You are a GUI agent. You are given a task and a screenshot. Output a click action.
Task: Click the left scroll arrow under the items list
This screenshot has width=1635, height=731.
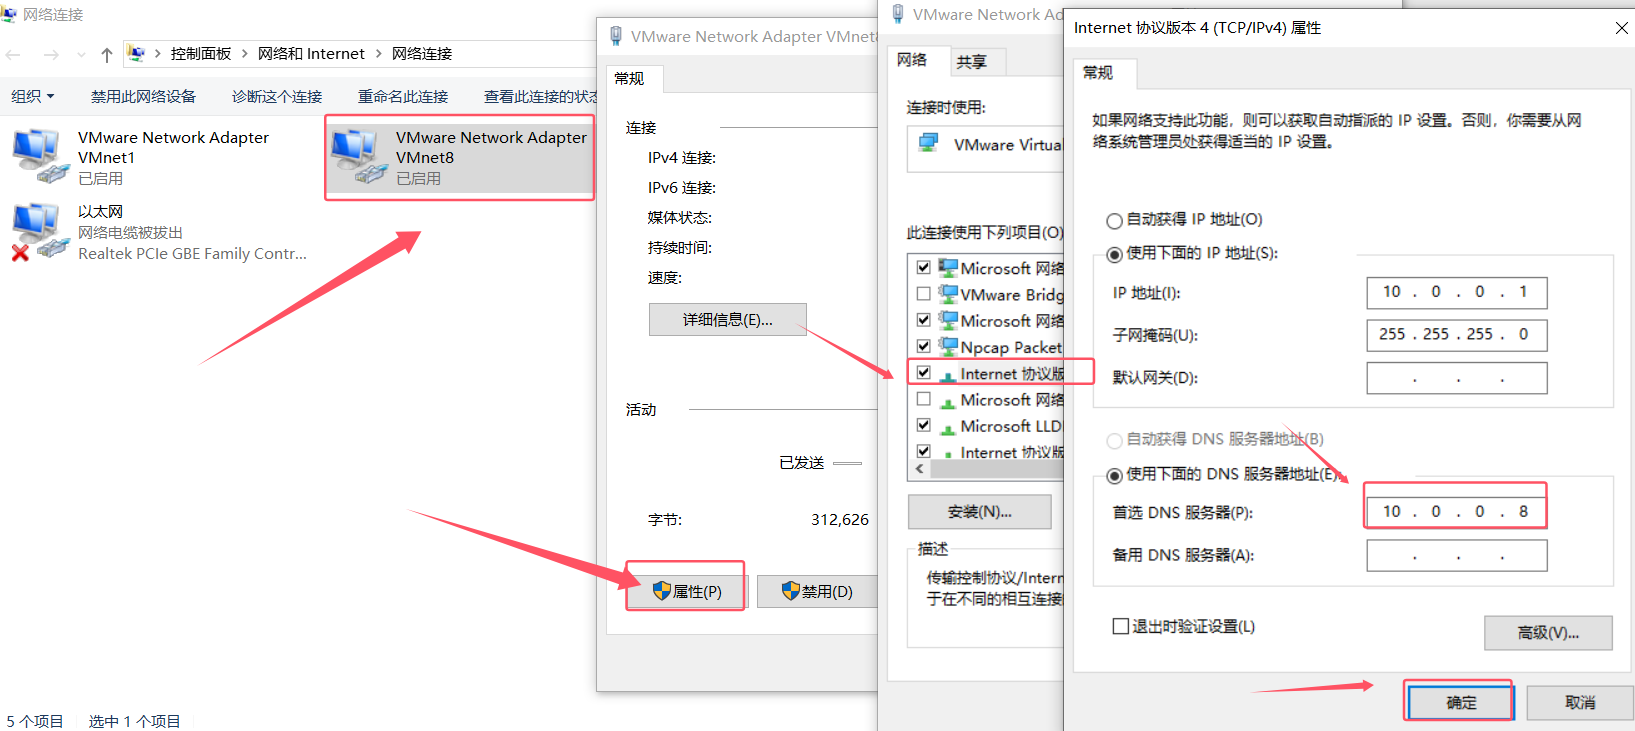pos(920,468)
